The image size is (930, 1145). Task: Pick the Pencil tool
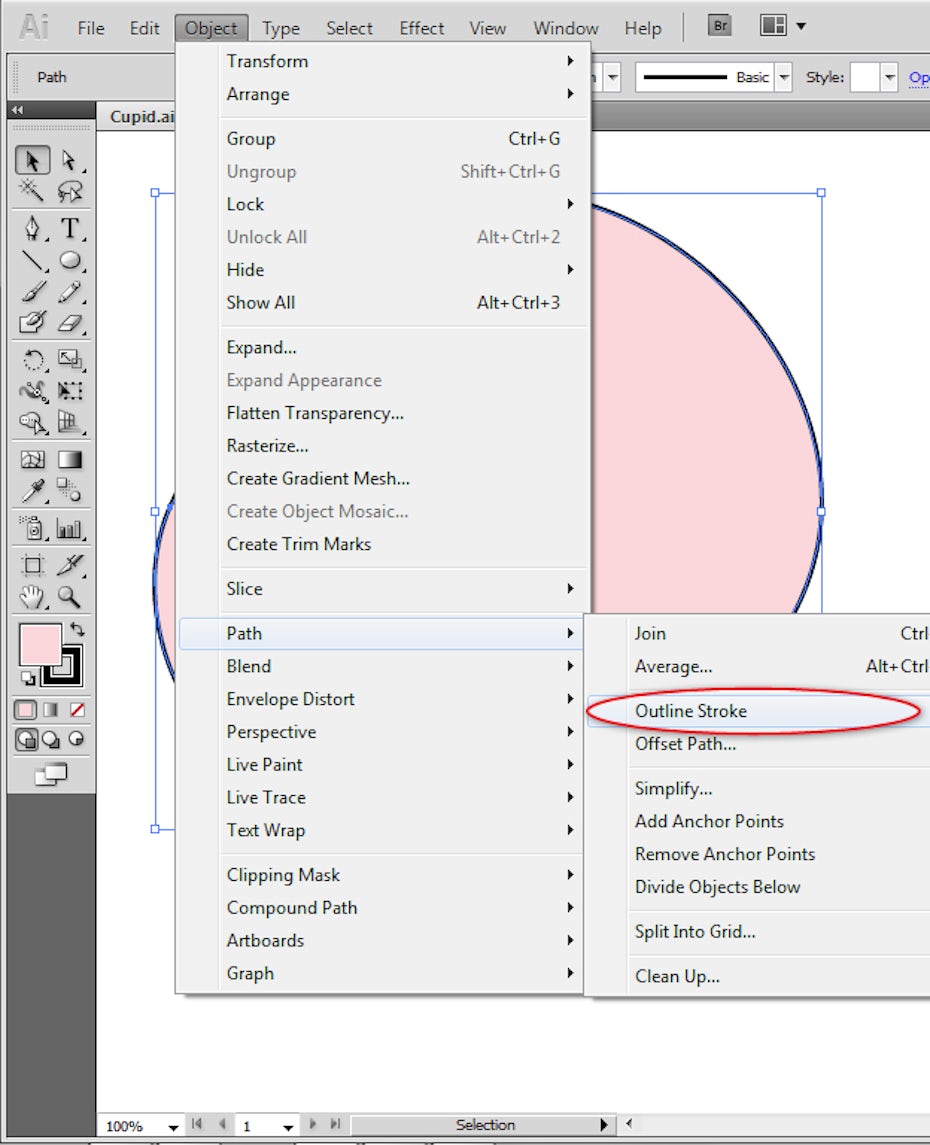click(69, 292)
